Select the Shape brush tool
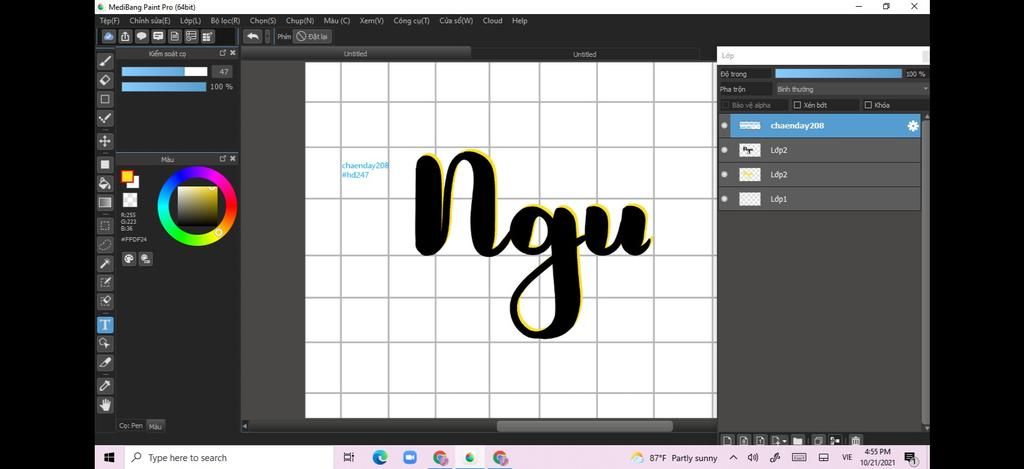 104,99
